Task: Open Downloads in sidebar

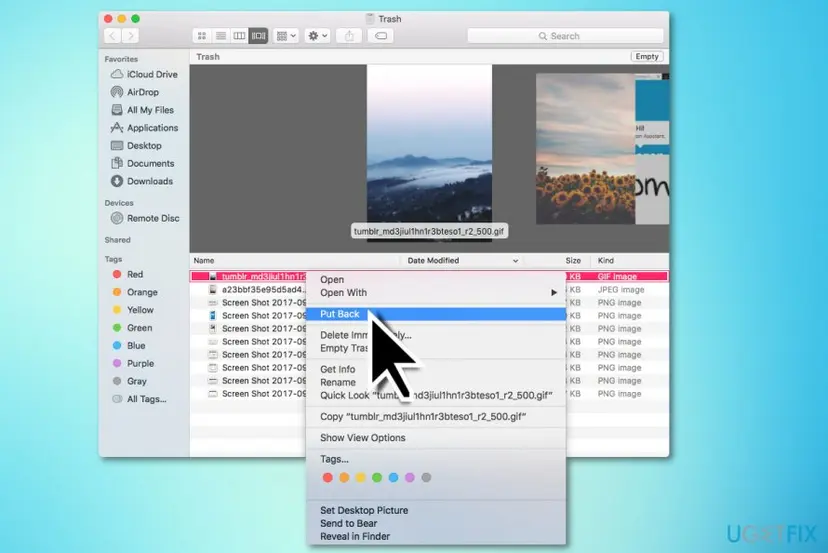Action: [x=142, y=181]
